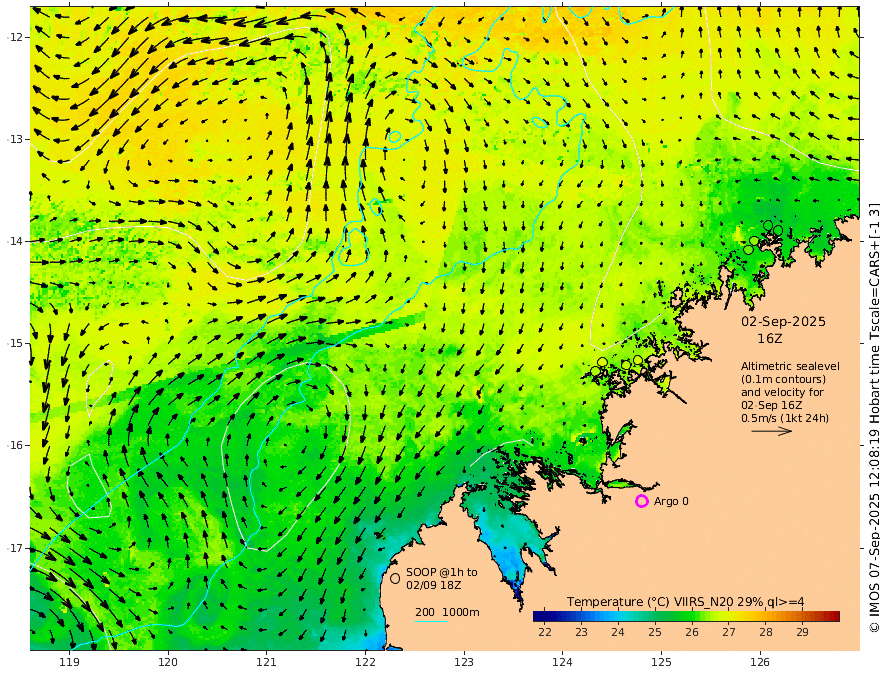Click the '0.5m/s (1kt 24h)' caption

785,418
